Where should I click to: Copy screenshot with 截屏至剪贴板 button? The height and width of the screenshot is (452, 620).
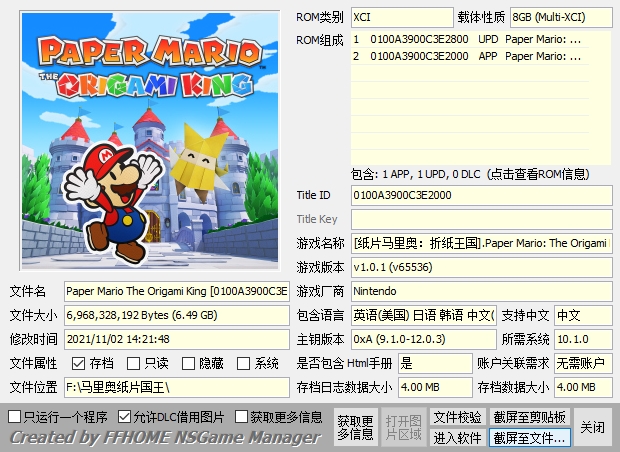pos(529,417)
